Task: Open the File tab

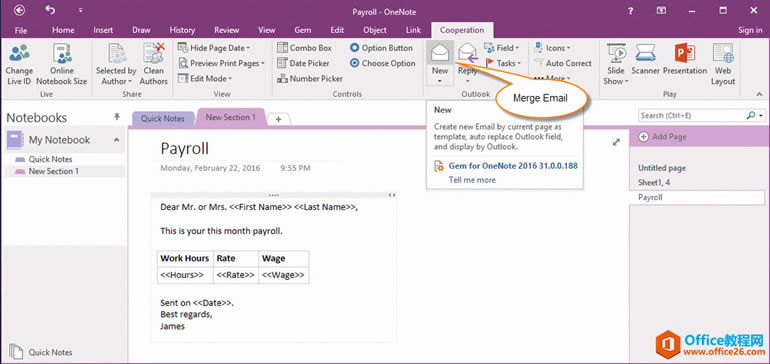Action: pyautogui.click(x=21, y=30)
